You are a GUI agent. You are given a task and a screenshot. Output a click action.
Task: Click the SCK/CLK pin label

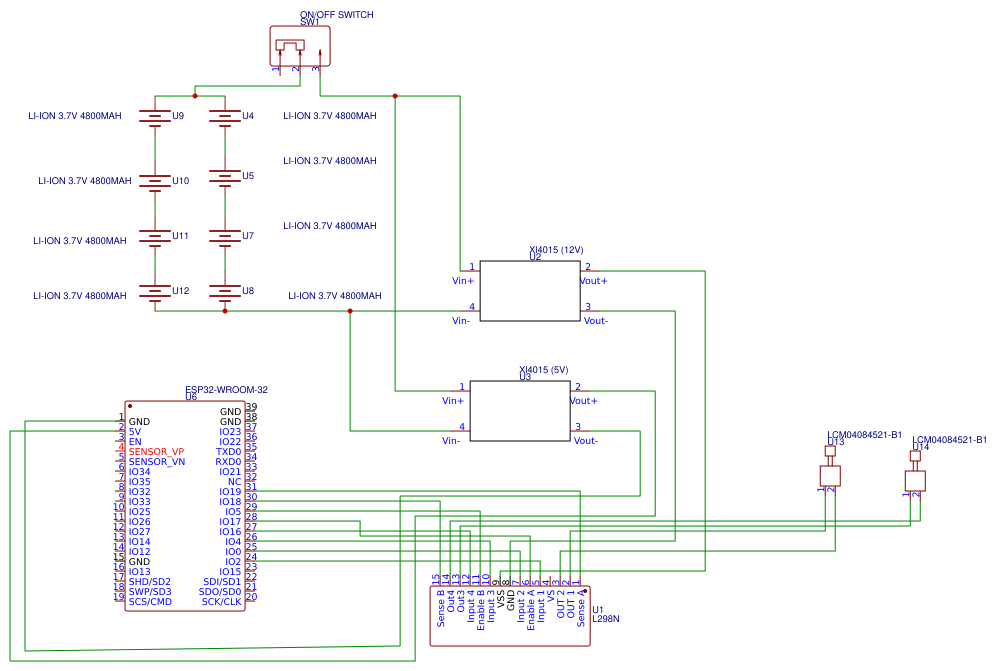coord(221,602)
